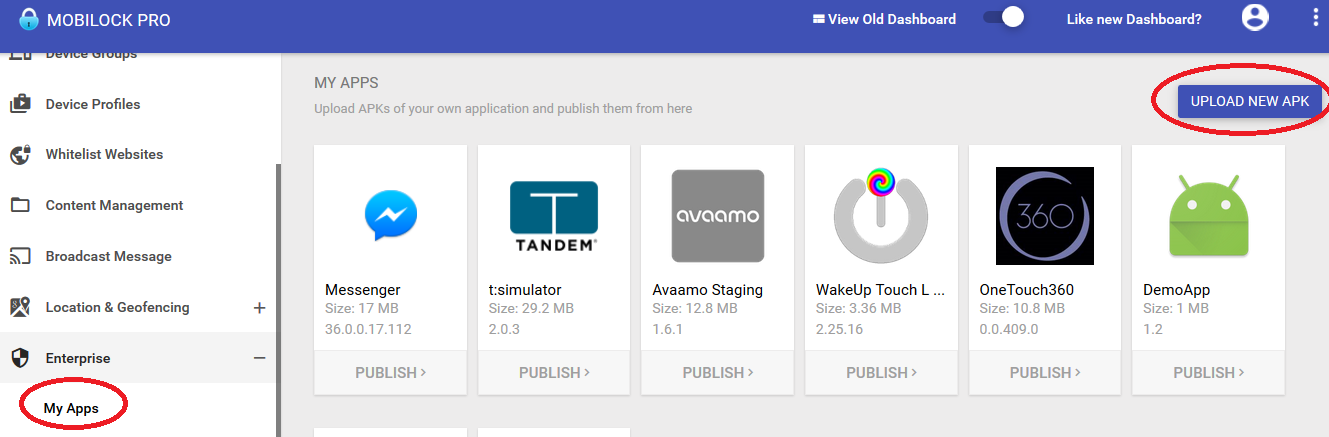The height and width of the screenshot is (437, 1329).
Task: Click Avaamo Staging version 1.6.1
Action: click(667, 329)
